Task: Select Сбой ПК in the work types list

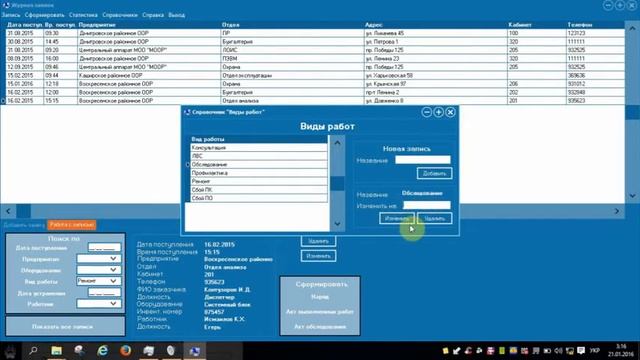Action: 259,190
